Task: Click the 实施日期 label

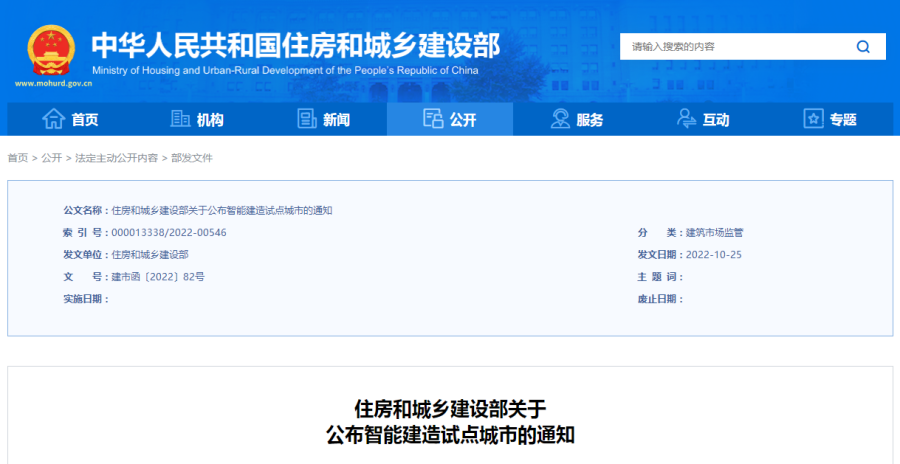Action: (86, 299)
